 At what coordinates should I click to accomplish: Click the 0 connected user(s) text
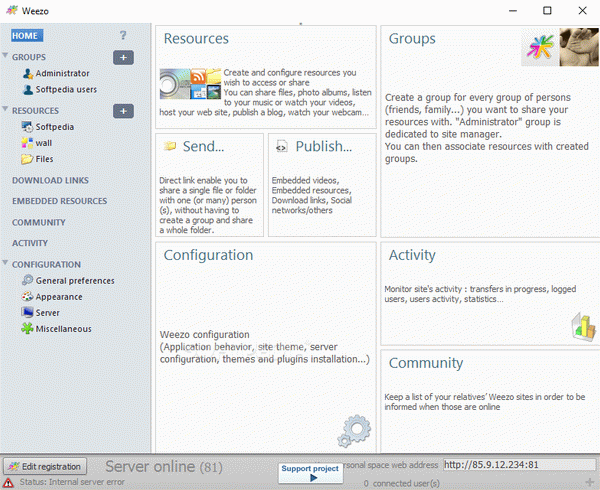(x=401, y=483)
